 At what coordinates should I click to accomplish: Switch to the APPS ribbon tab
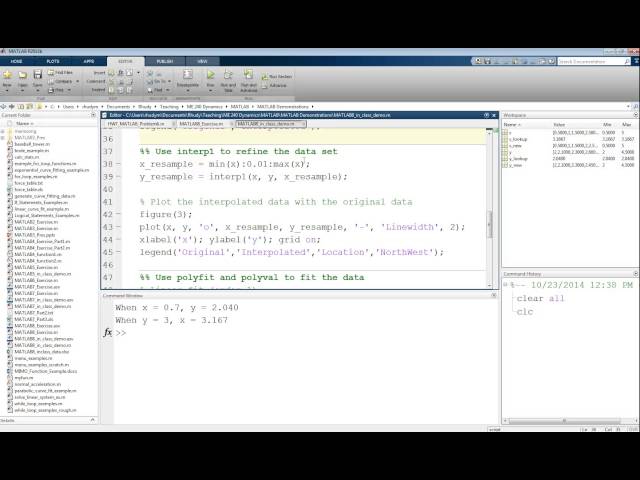pyautogui.click(x=89, y=61)
